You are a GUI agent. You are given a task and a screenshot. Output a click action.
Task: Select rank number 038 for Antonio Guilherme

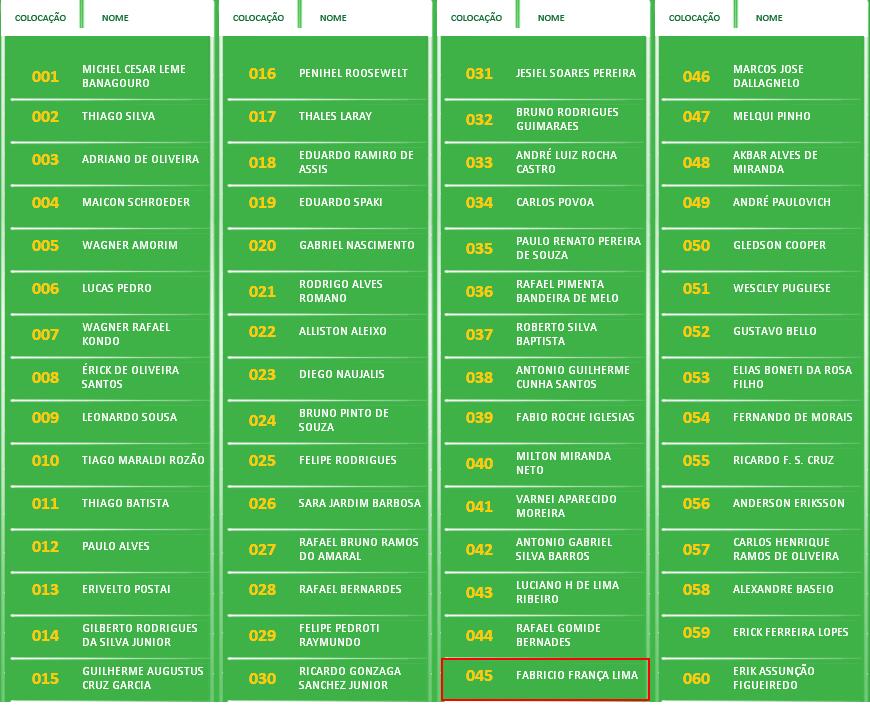(479, 378)
